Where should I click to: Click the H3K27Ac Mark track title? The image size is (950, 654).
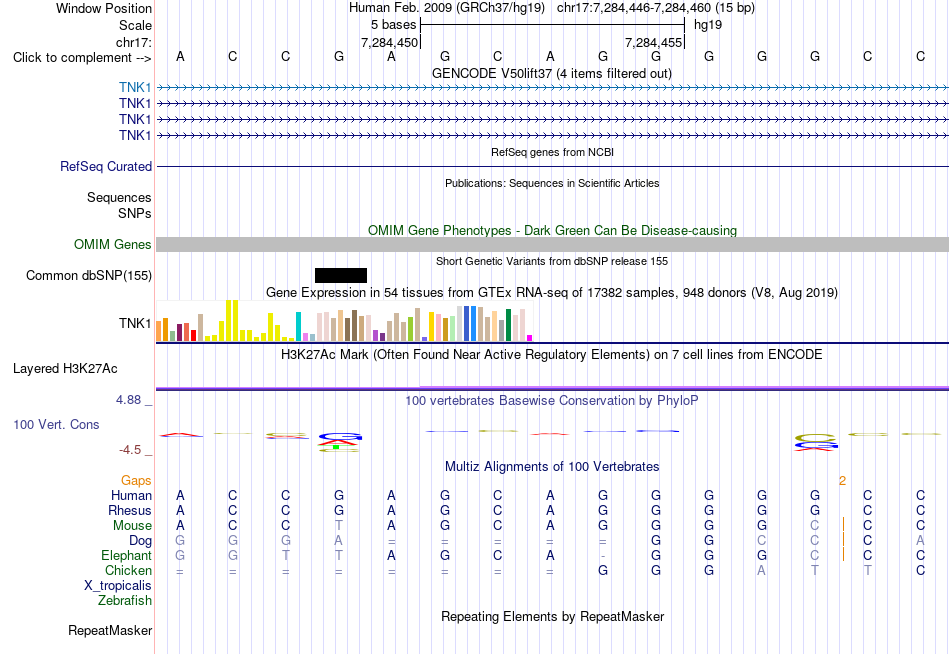click(551, 355)
